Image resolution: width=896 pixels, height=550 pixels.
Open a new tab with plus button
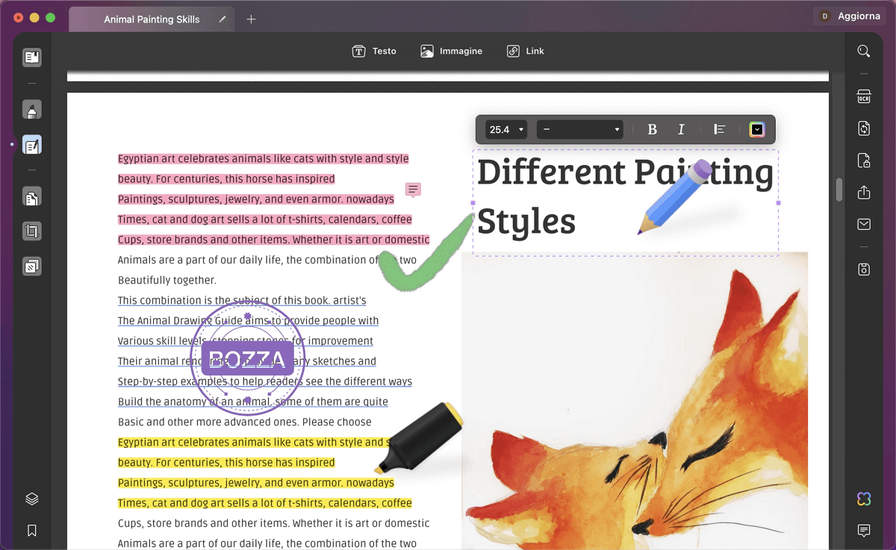251,19
